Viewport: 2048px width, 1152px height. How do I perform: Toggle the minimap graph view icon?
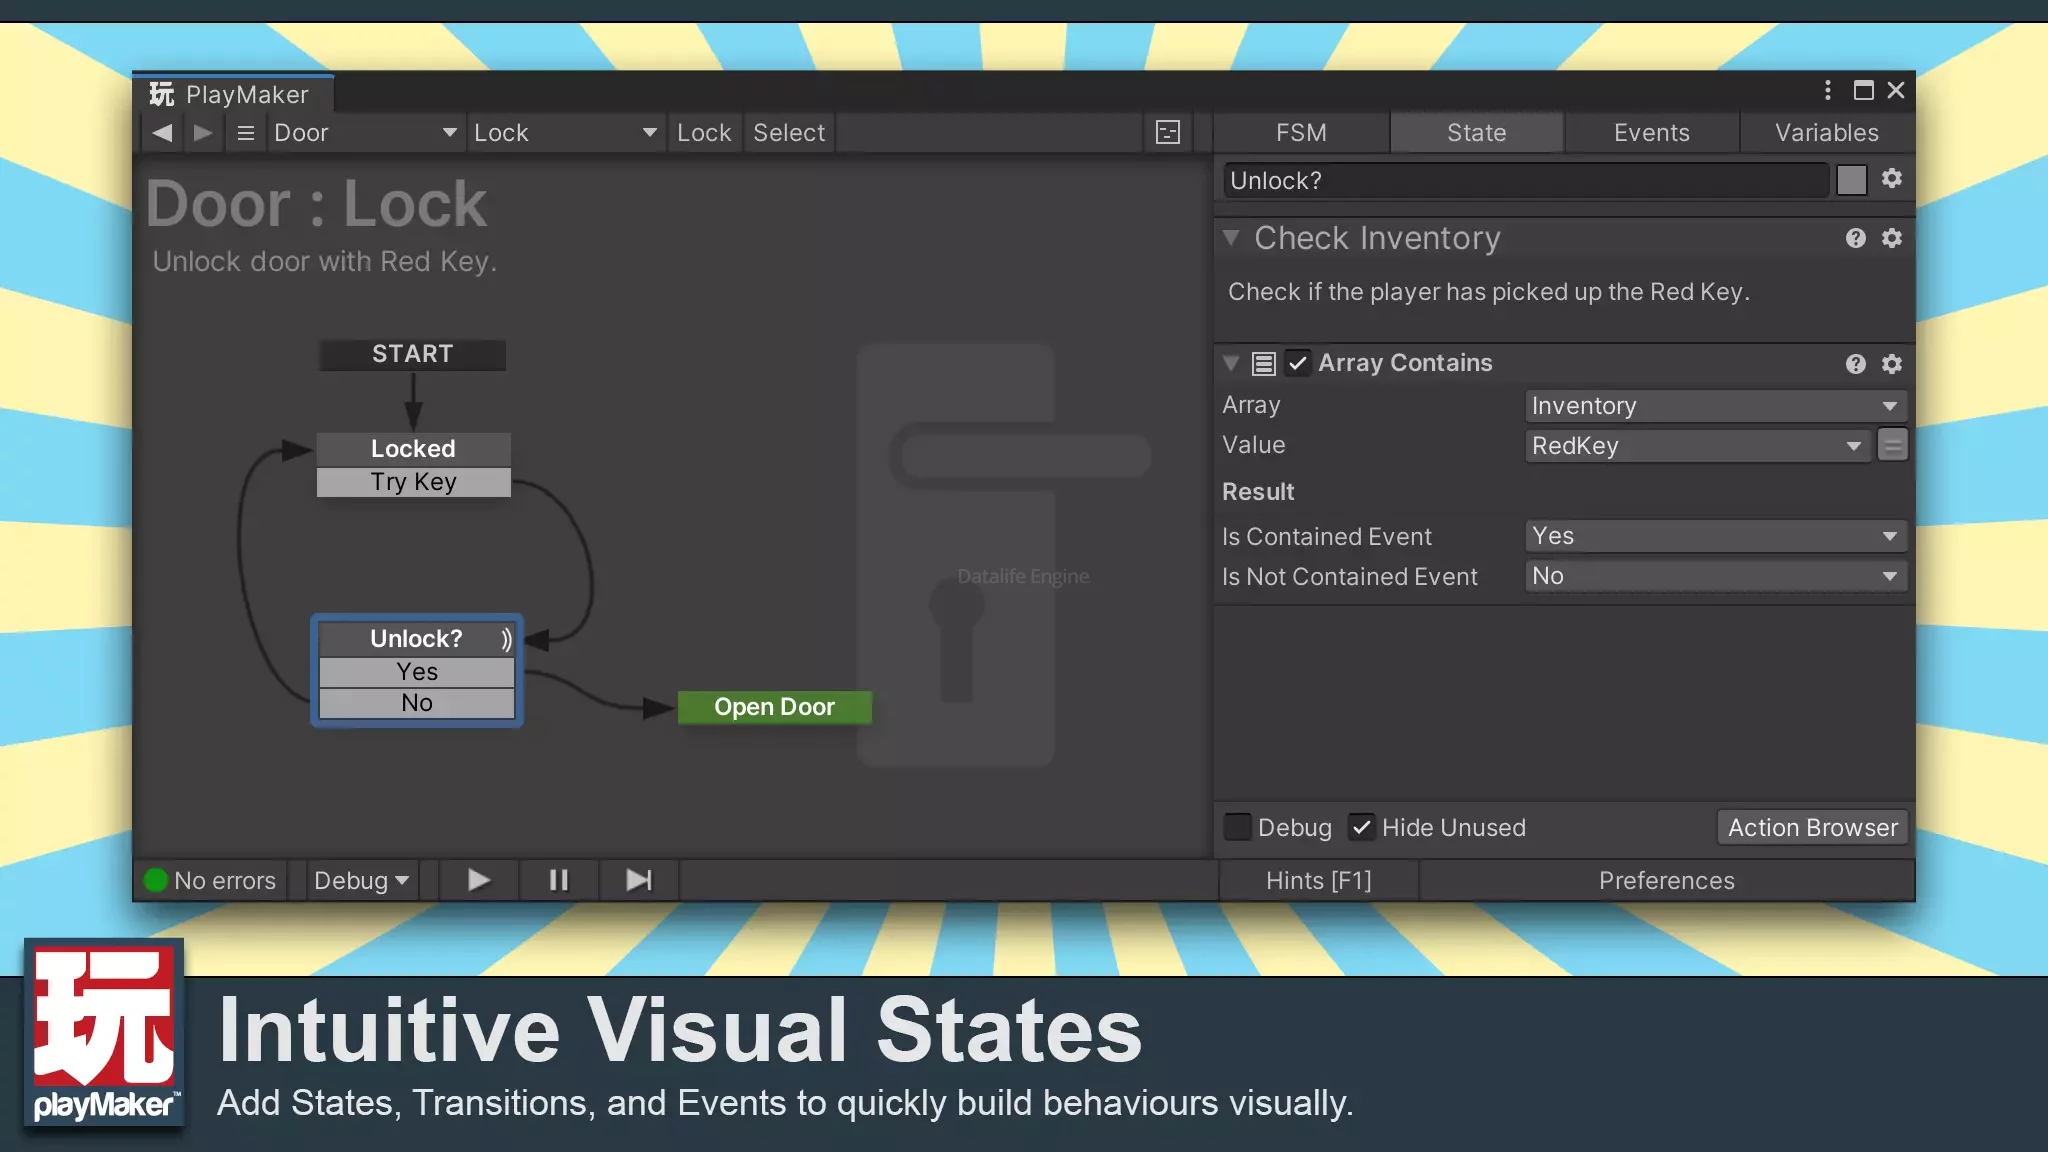1167,132
